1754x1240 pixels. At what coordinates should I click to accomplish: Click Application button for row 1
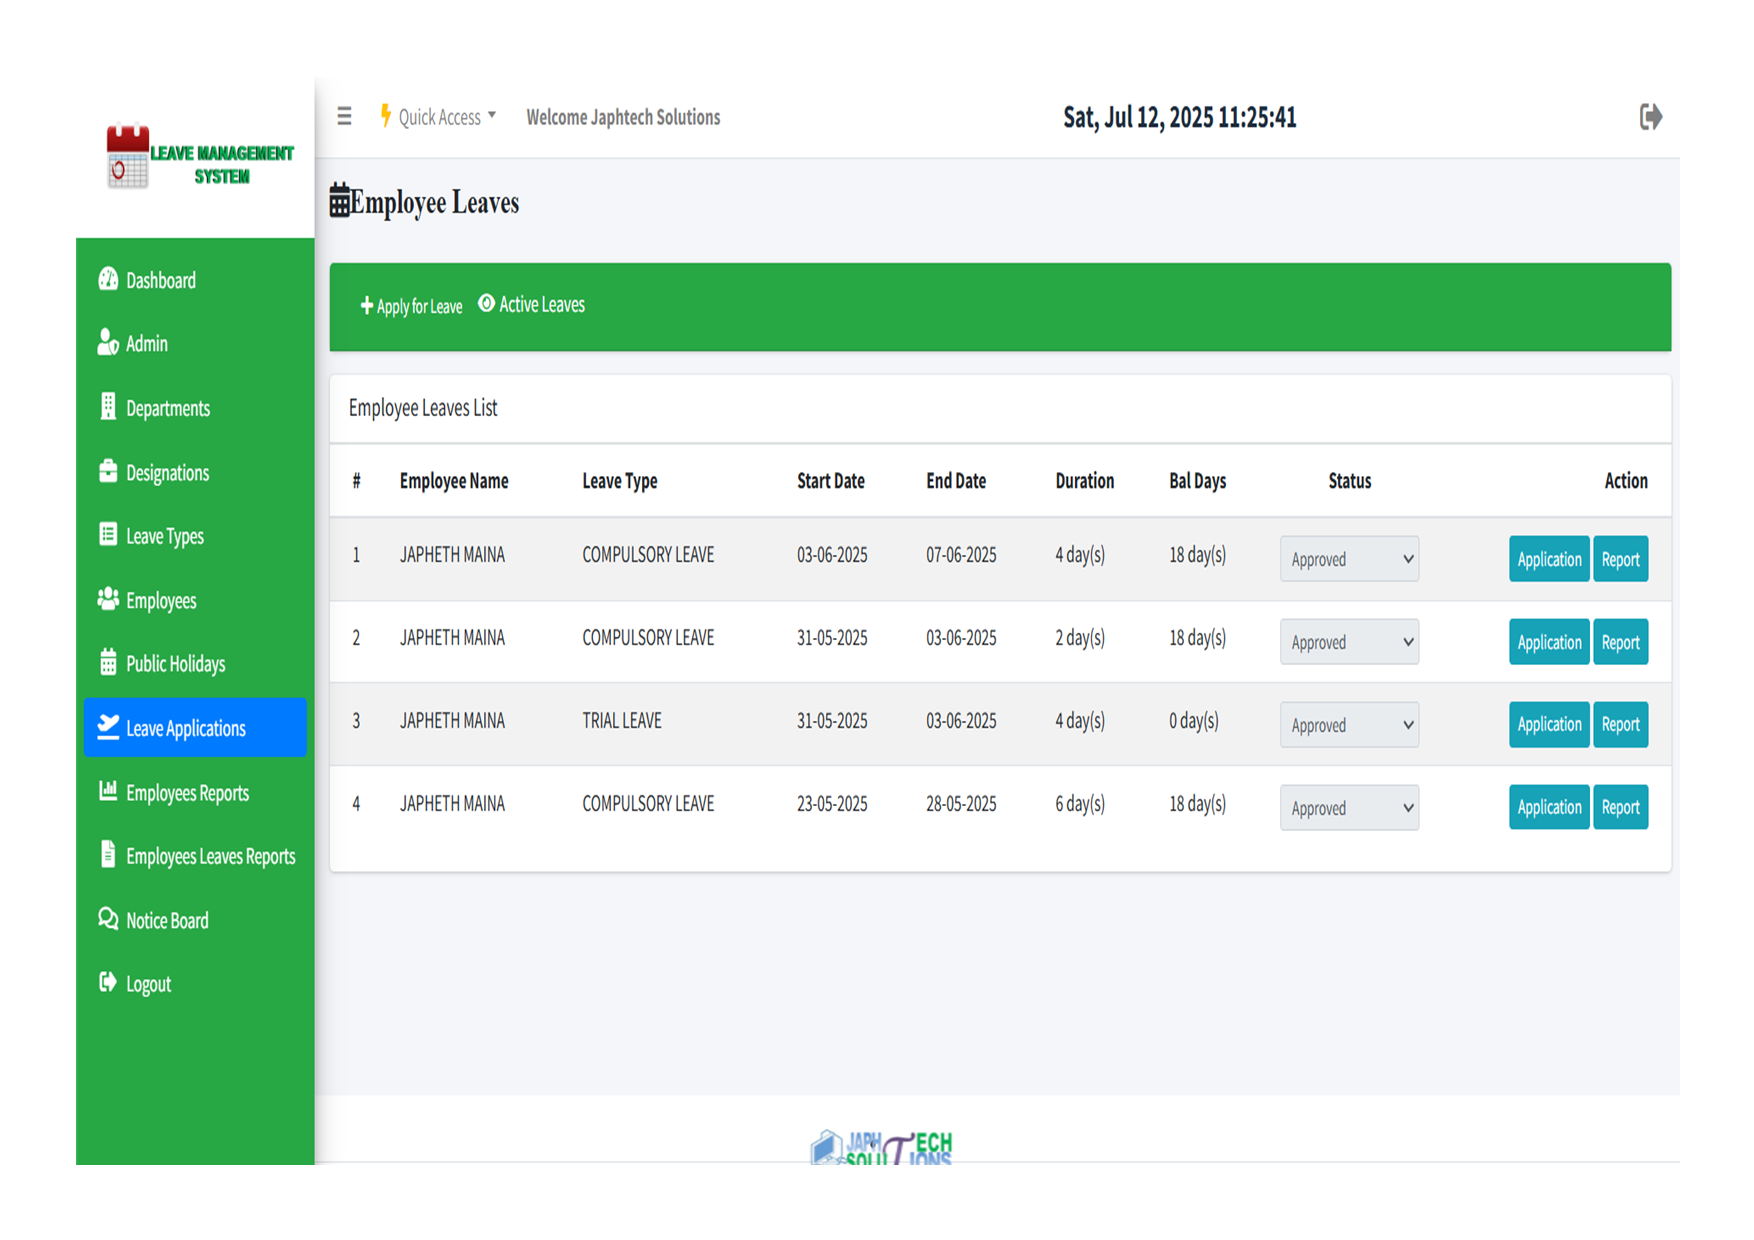click(1549, 559)
